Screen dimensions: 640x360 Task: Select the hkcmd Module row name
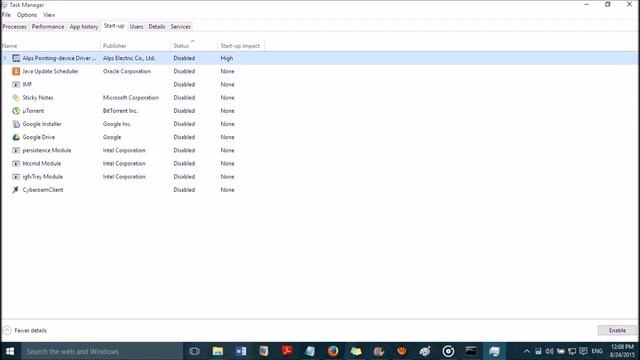point(42,164)
